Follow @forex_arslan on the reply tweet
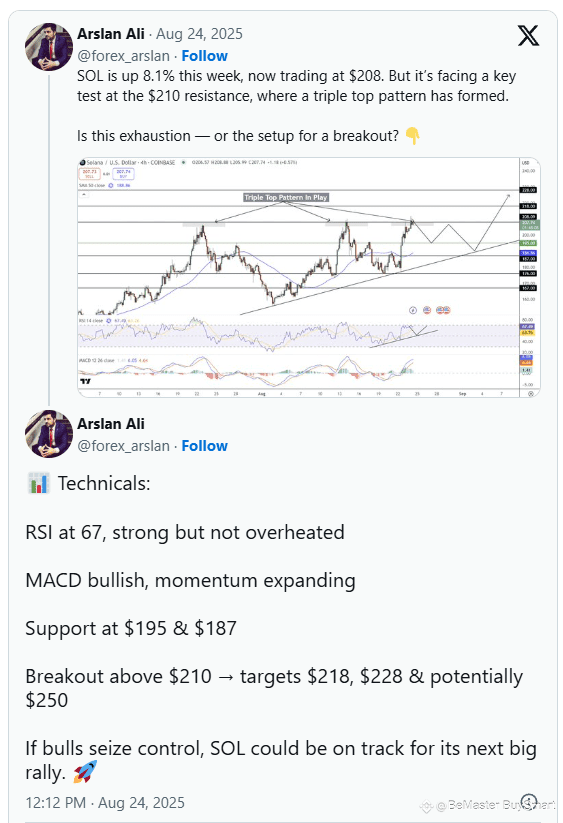The image size is (563, 823). [204, 446]
